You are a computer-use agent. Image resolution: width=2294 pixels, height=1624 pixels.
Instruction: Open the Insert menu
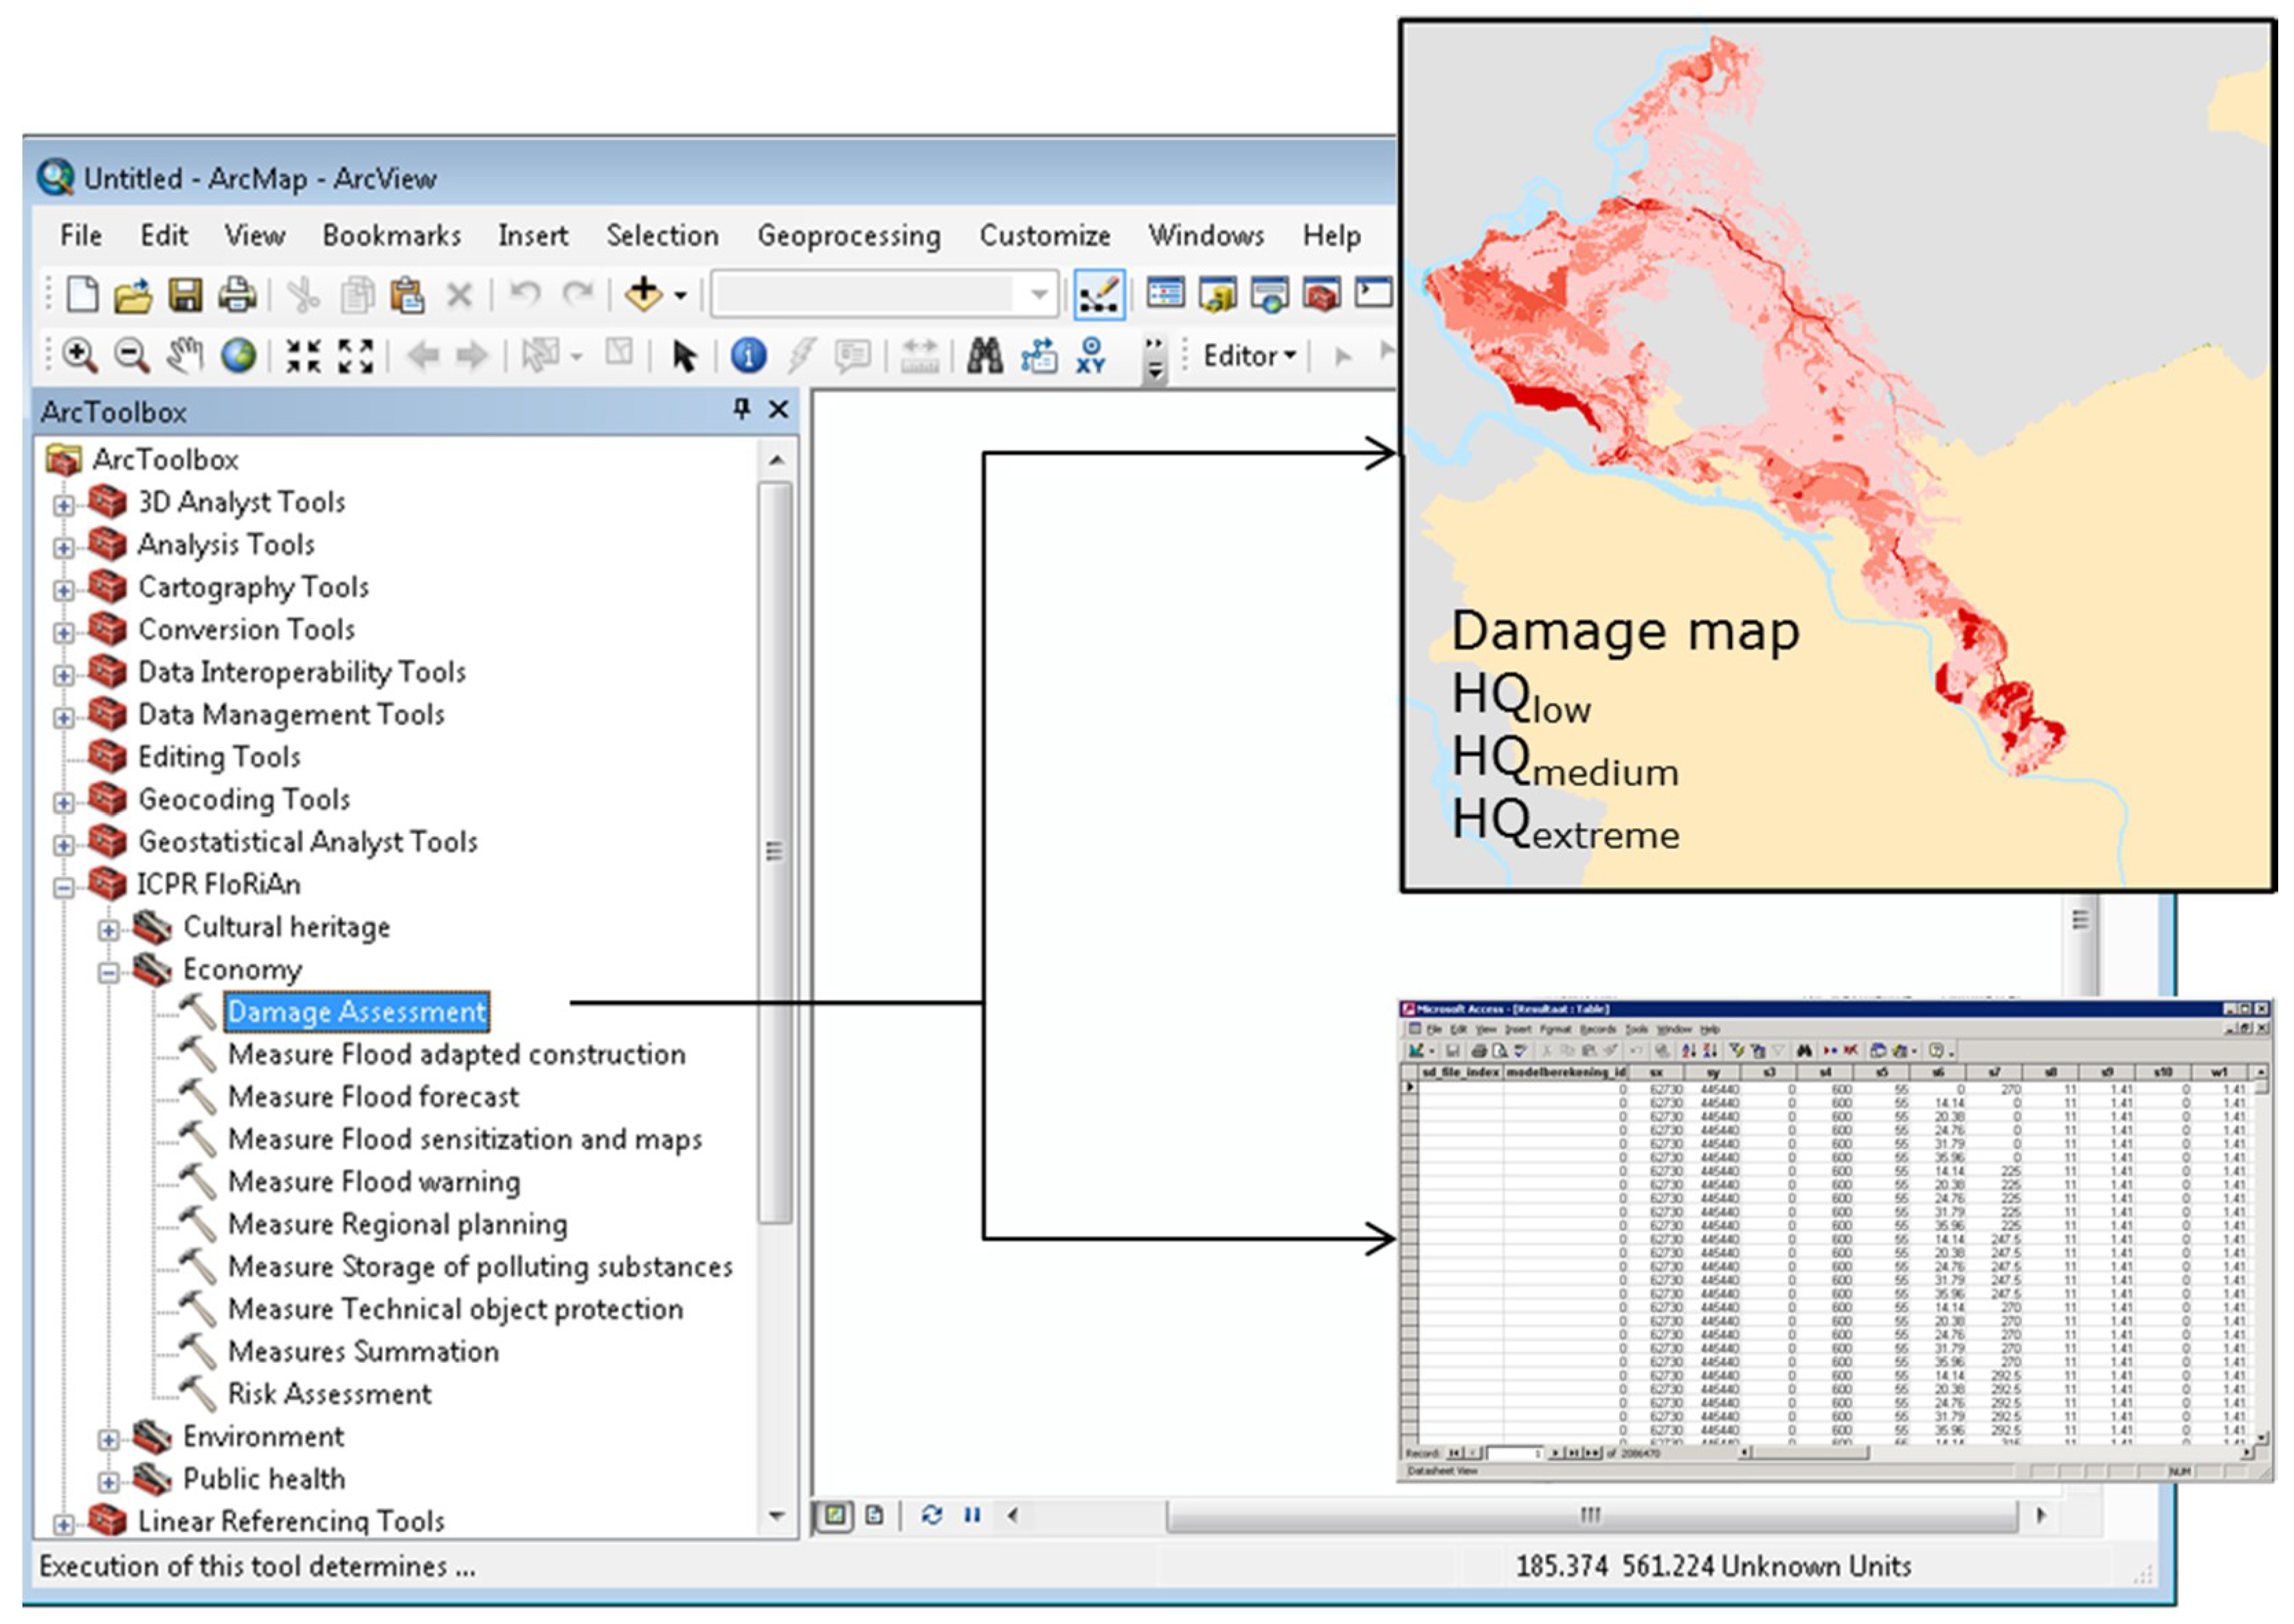click(x=533, y=236)
